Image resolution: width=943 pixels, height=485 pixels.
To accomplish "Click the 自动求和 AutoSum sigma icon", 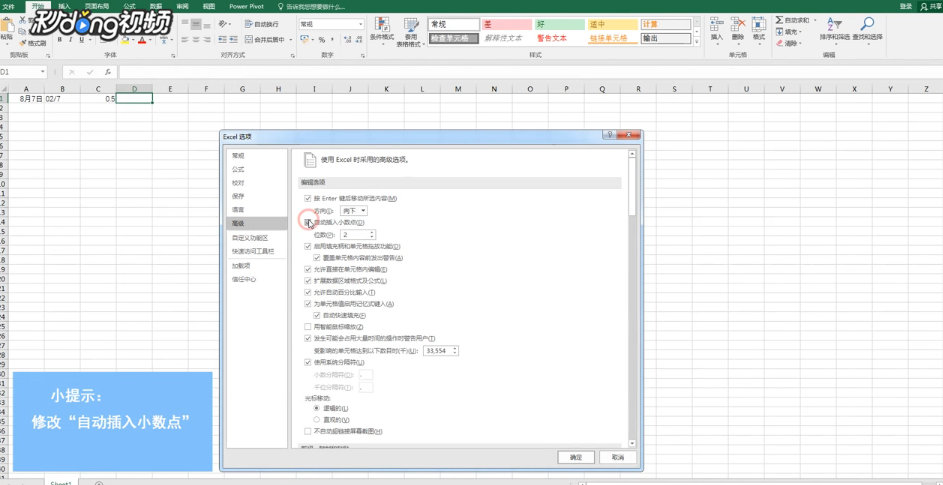I will [x=779, y=20].
